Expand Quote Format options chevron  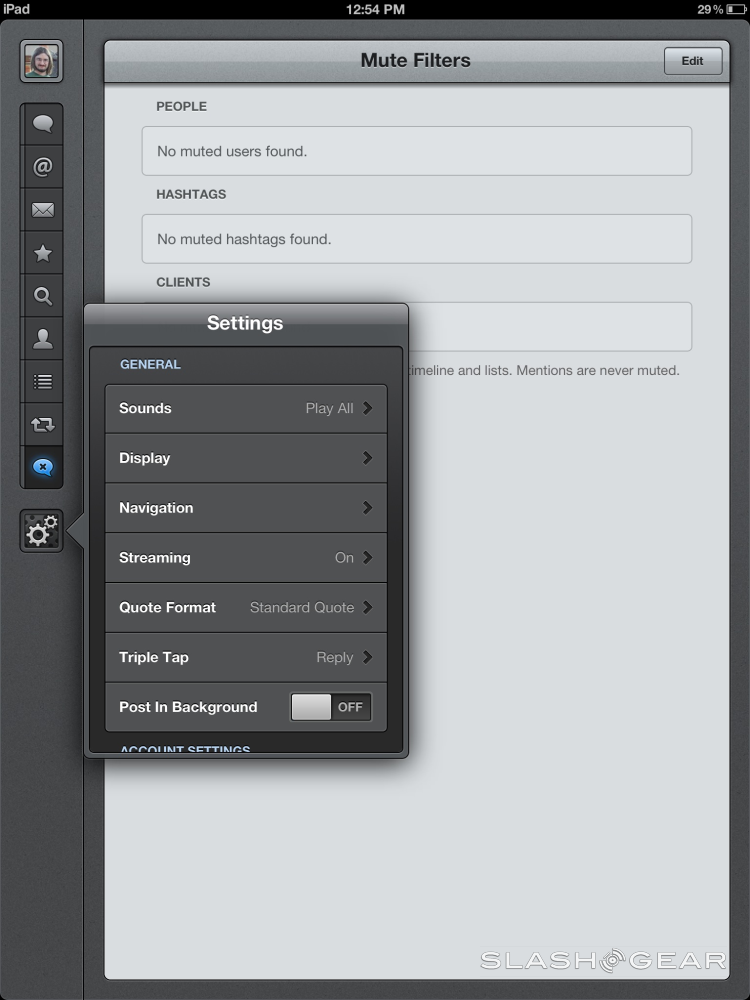click(367, 607)
